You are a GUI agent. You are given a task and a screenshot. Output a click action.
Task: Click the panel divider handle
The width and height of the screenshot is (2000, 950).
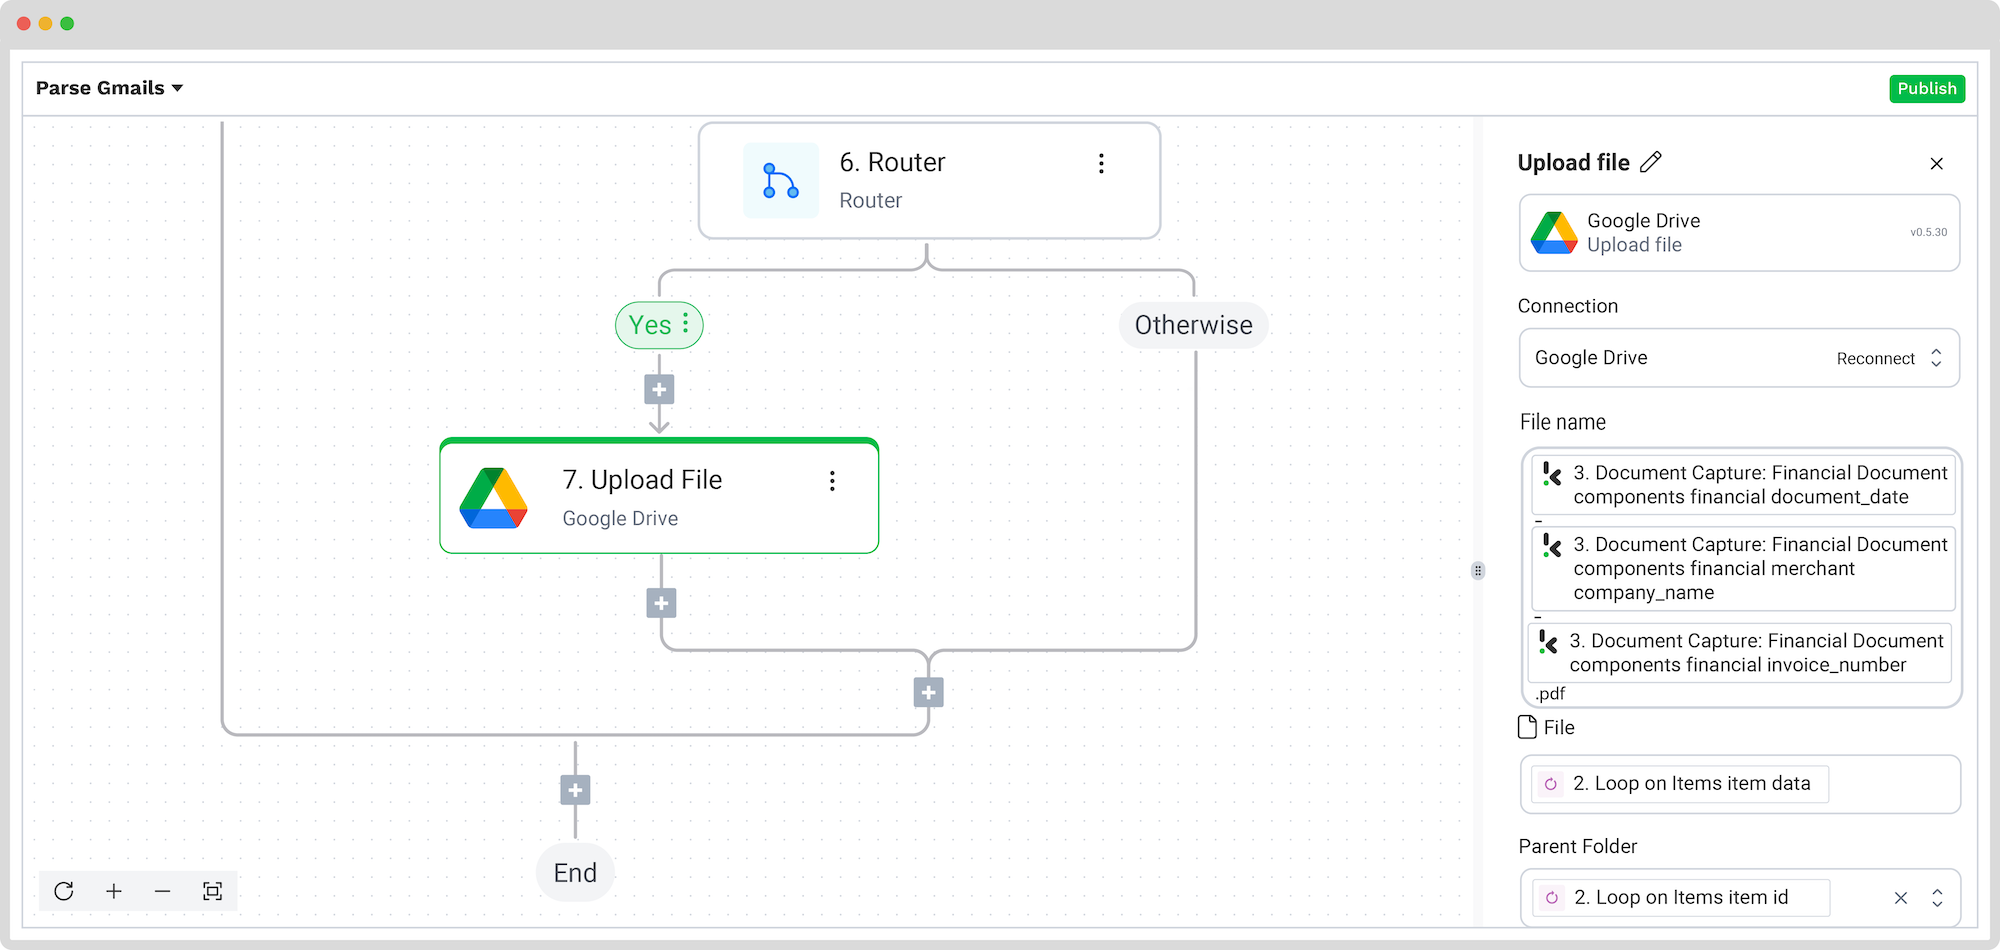point(1478,571)
